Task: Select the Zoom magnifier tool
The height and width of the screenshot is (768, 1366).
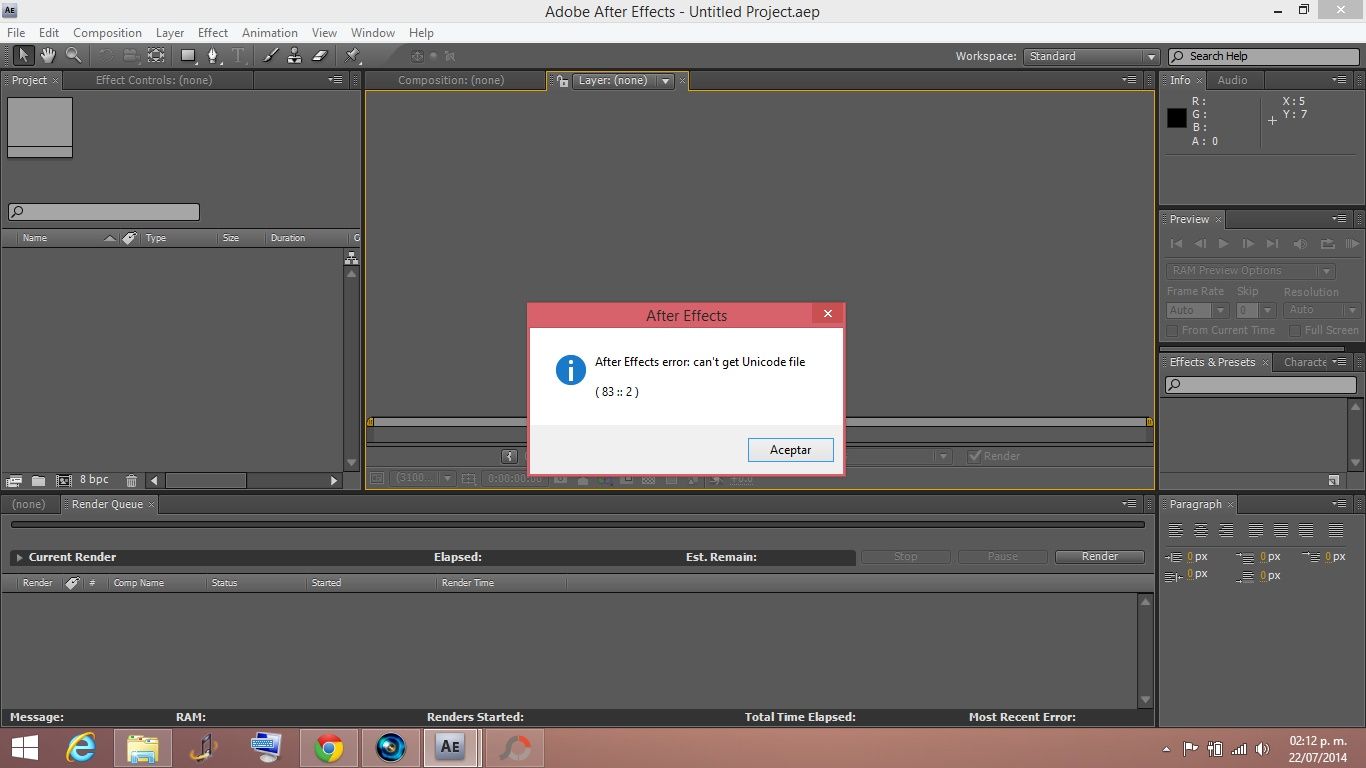Action: [x=73, y=56]
